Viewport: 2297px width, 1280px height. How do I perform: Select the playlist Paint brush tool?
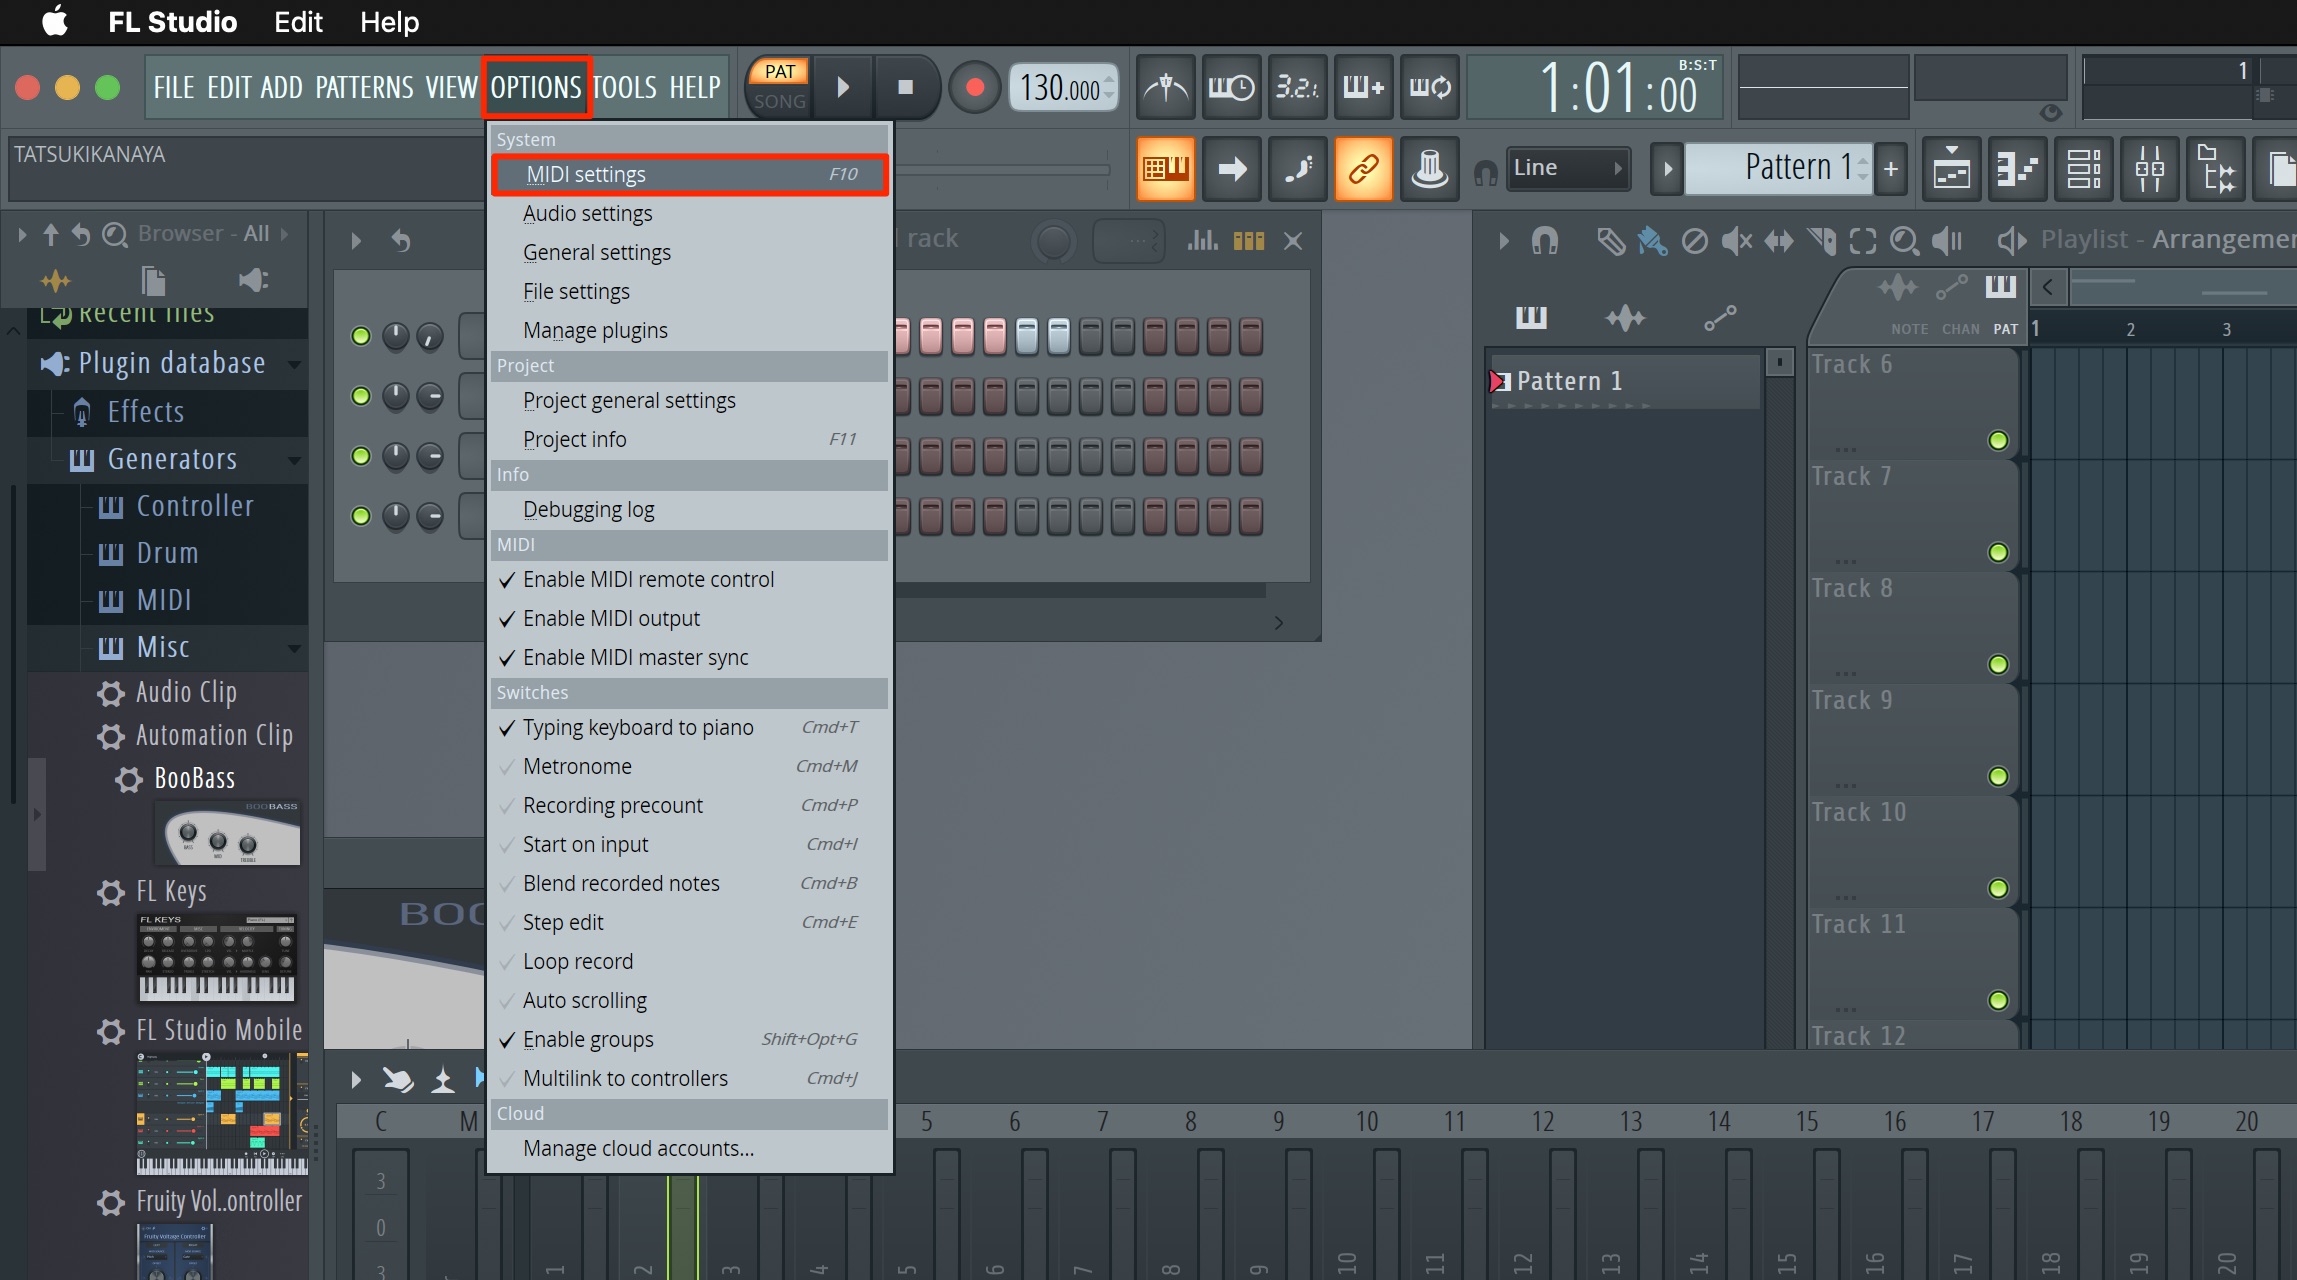1652,241
